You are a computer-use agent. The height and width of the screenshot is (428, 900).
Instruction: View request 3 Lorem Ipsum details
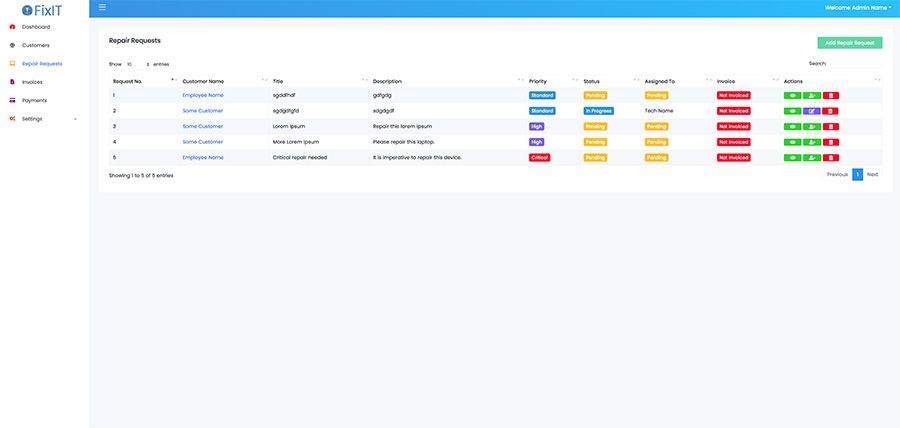[x=792, y=126]
